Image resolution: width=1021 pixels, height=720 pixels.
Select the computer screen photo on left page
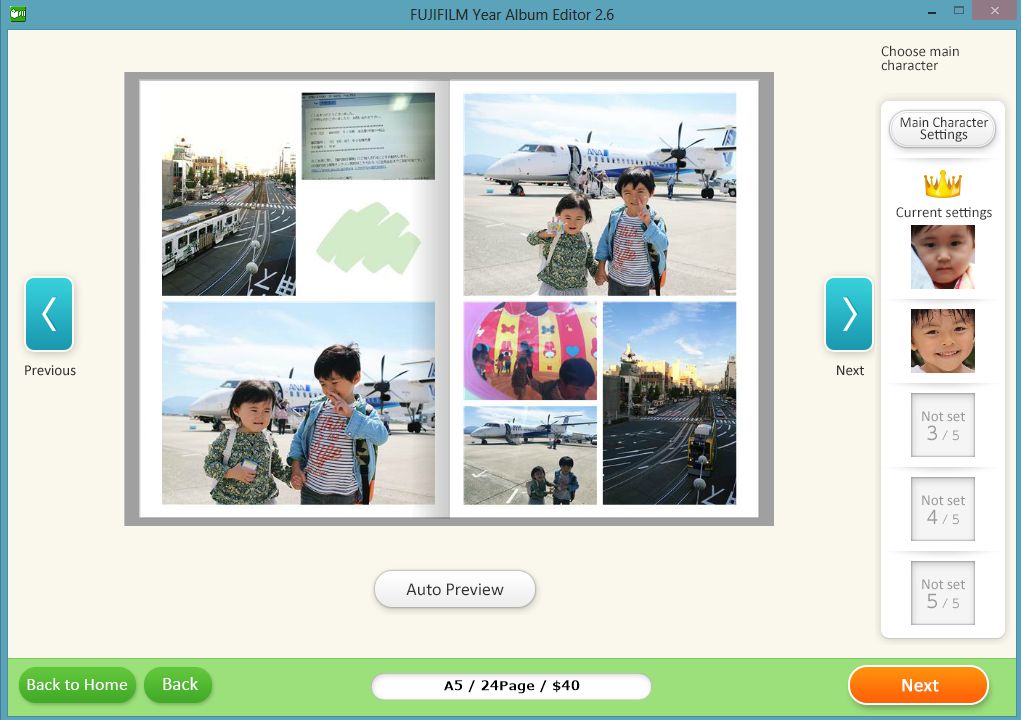[x=368, y=136]
